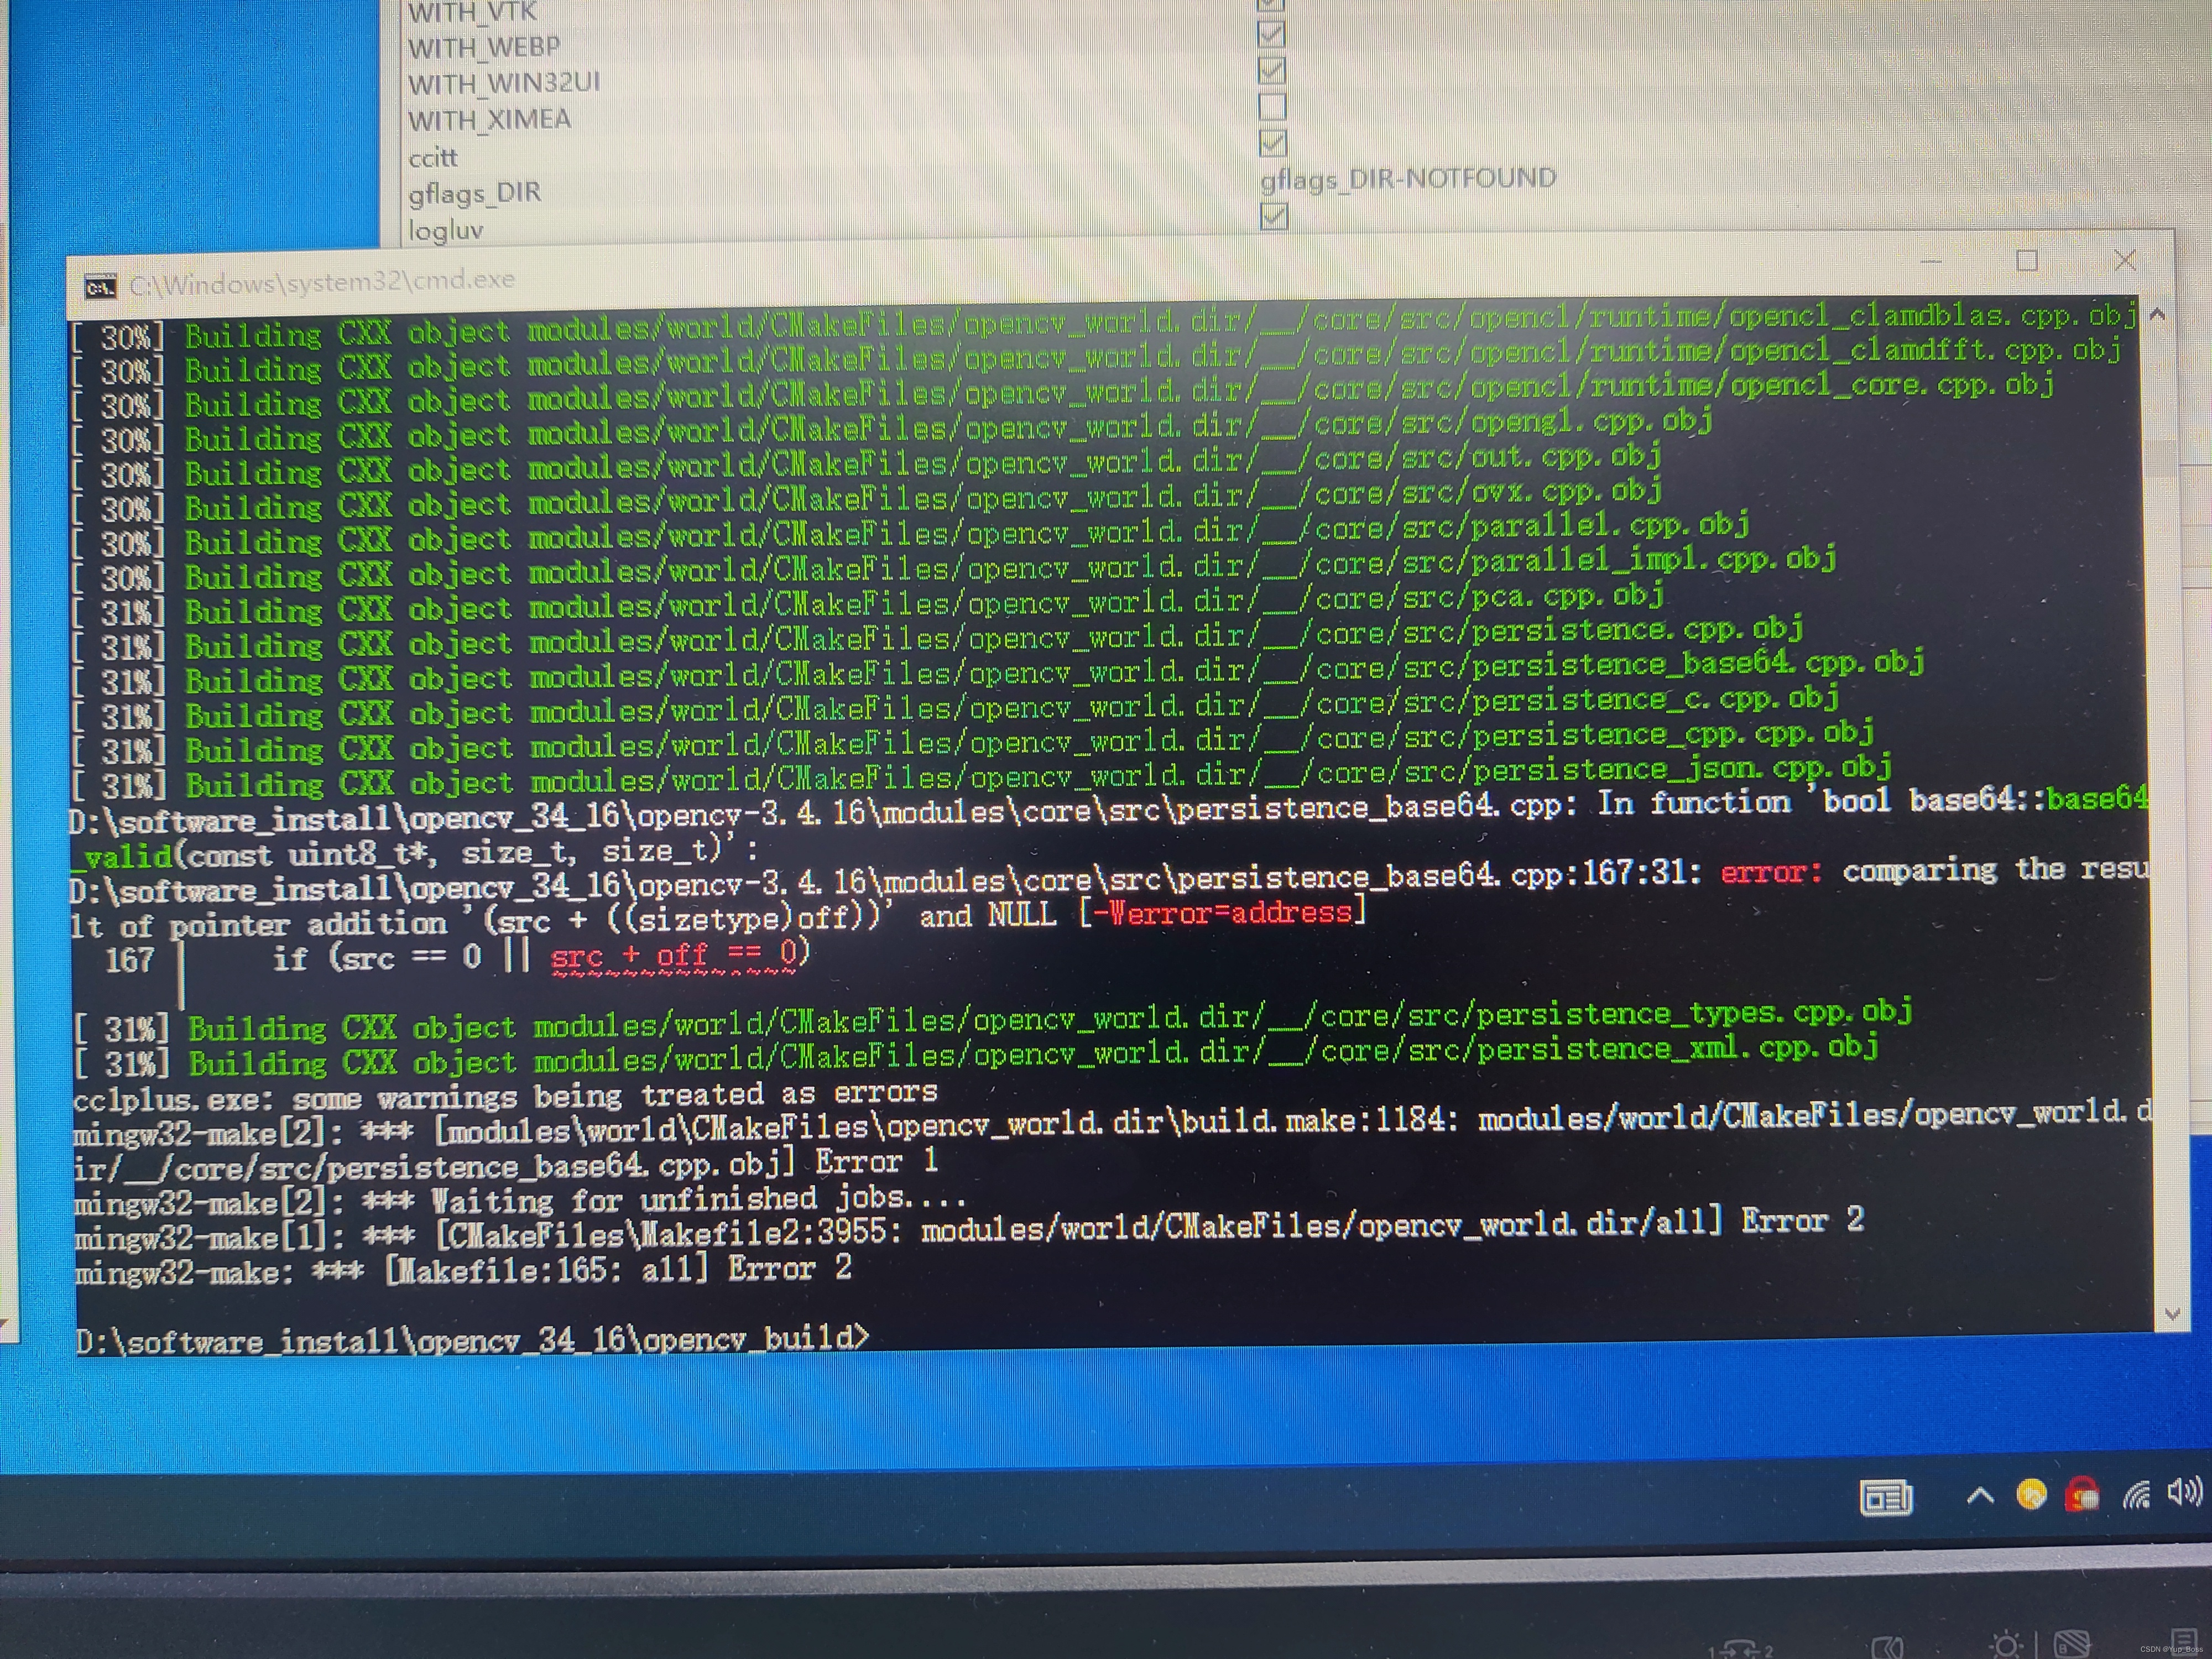Expand the hidden tray icons chevron

pos(1980,1496)
